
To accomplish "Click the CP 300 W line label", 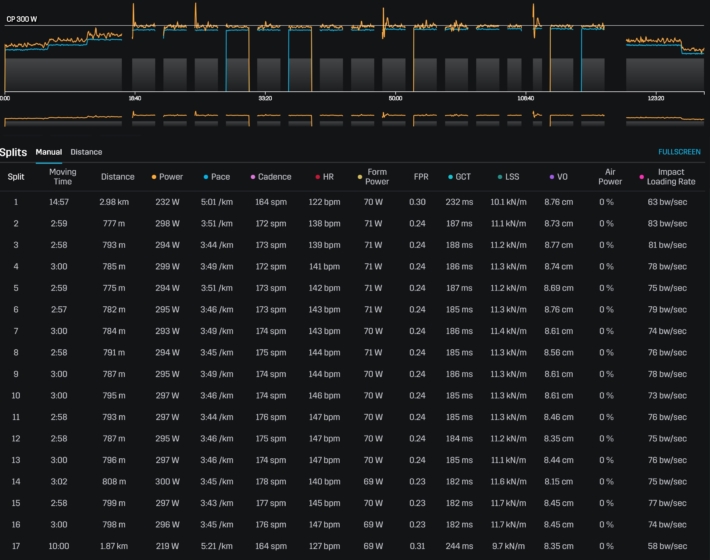I will tap(21, 19).
